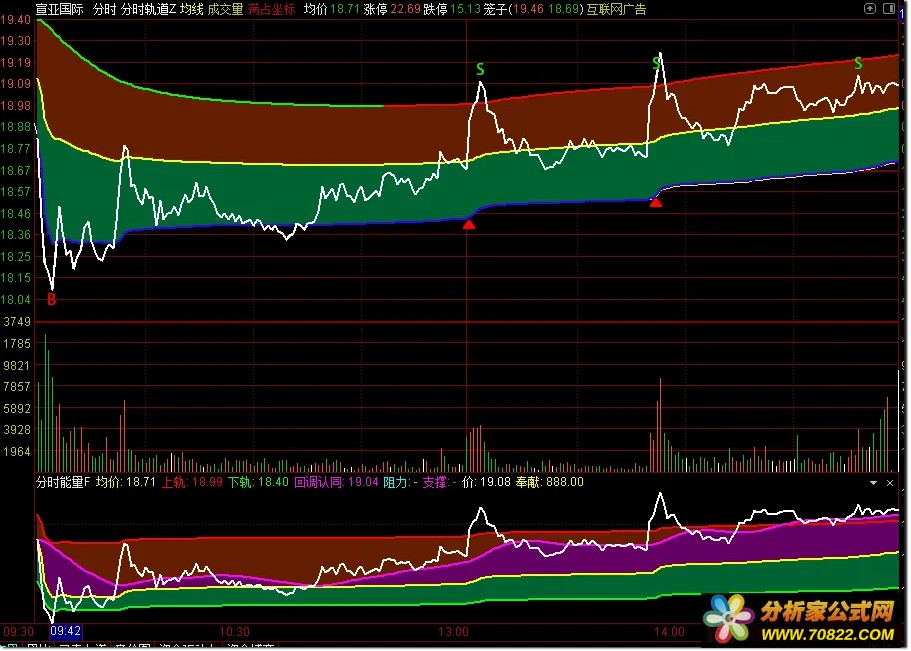Screen dimensions: 911x651
Task: Select the 分时轨道Z indicator name
Action: pyautogui.click(x=148, y=9)
